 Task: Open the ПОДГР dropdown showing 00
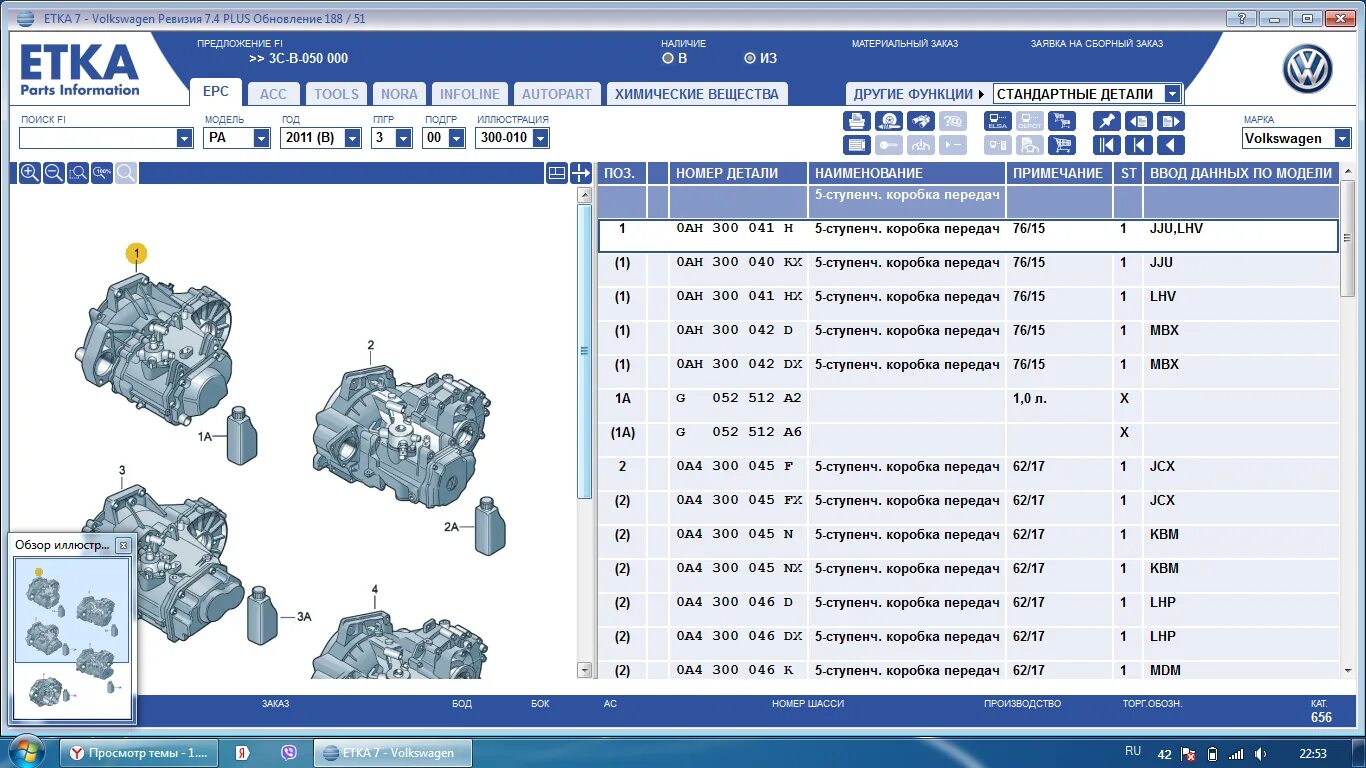457,138
